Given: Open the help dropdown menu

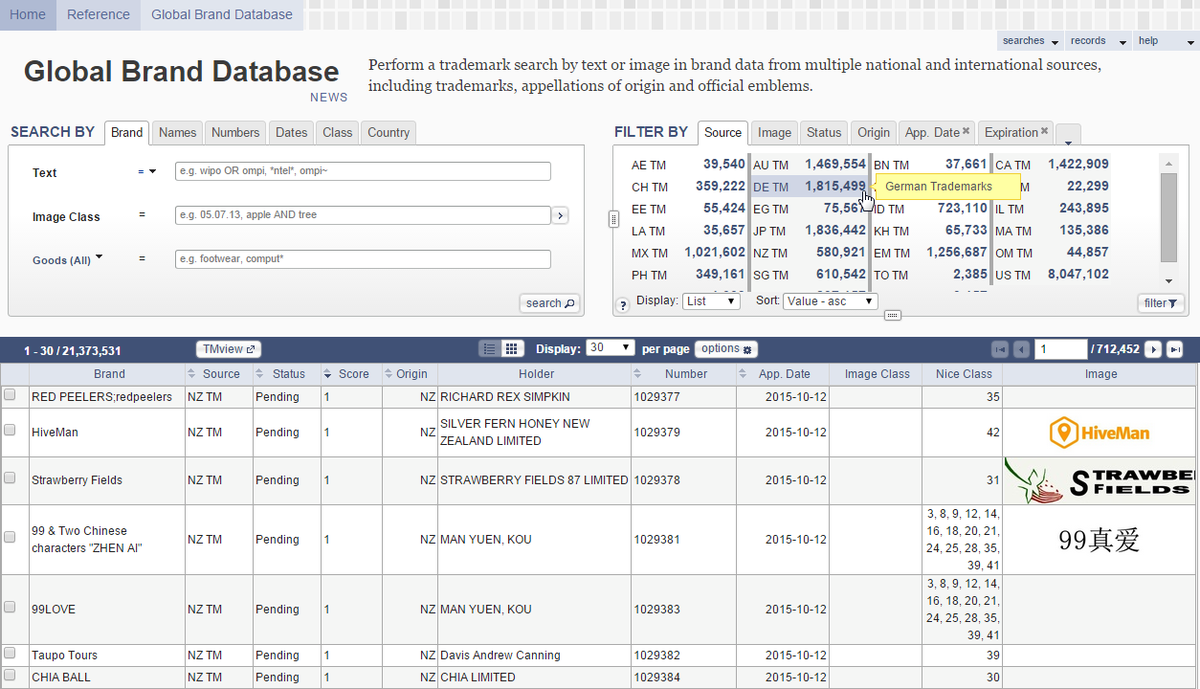Looking at the screenshot, I should (x=1164, y=41).
